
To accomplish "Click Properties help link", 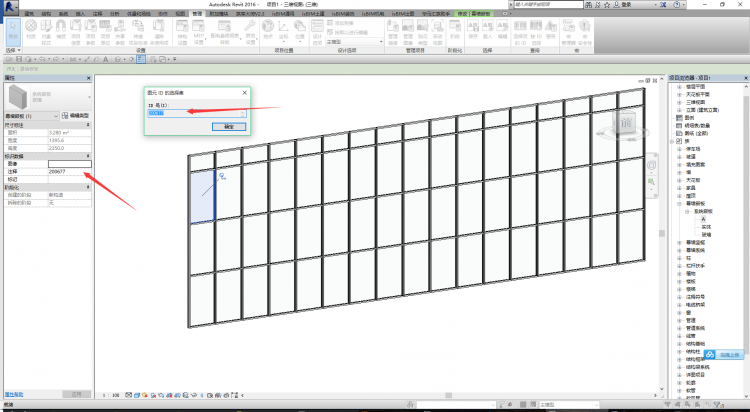I will (x=14, y=394).
